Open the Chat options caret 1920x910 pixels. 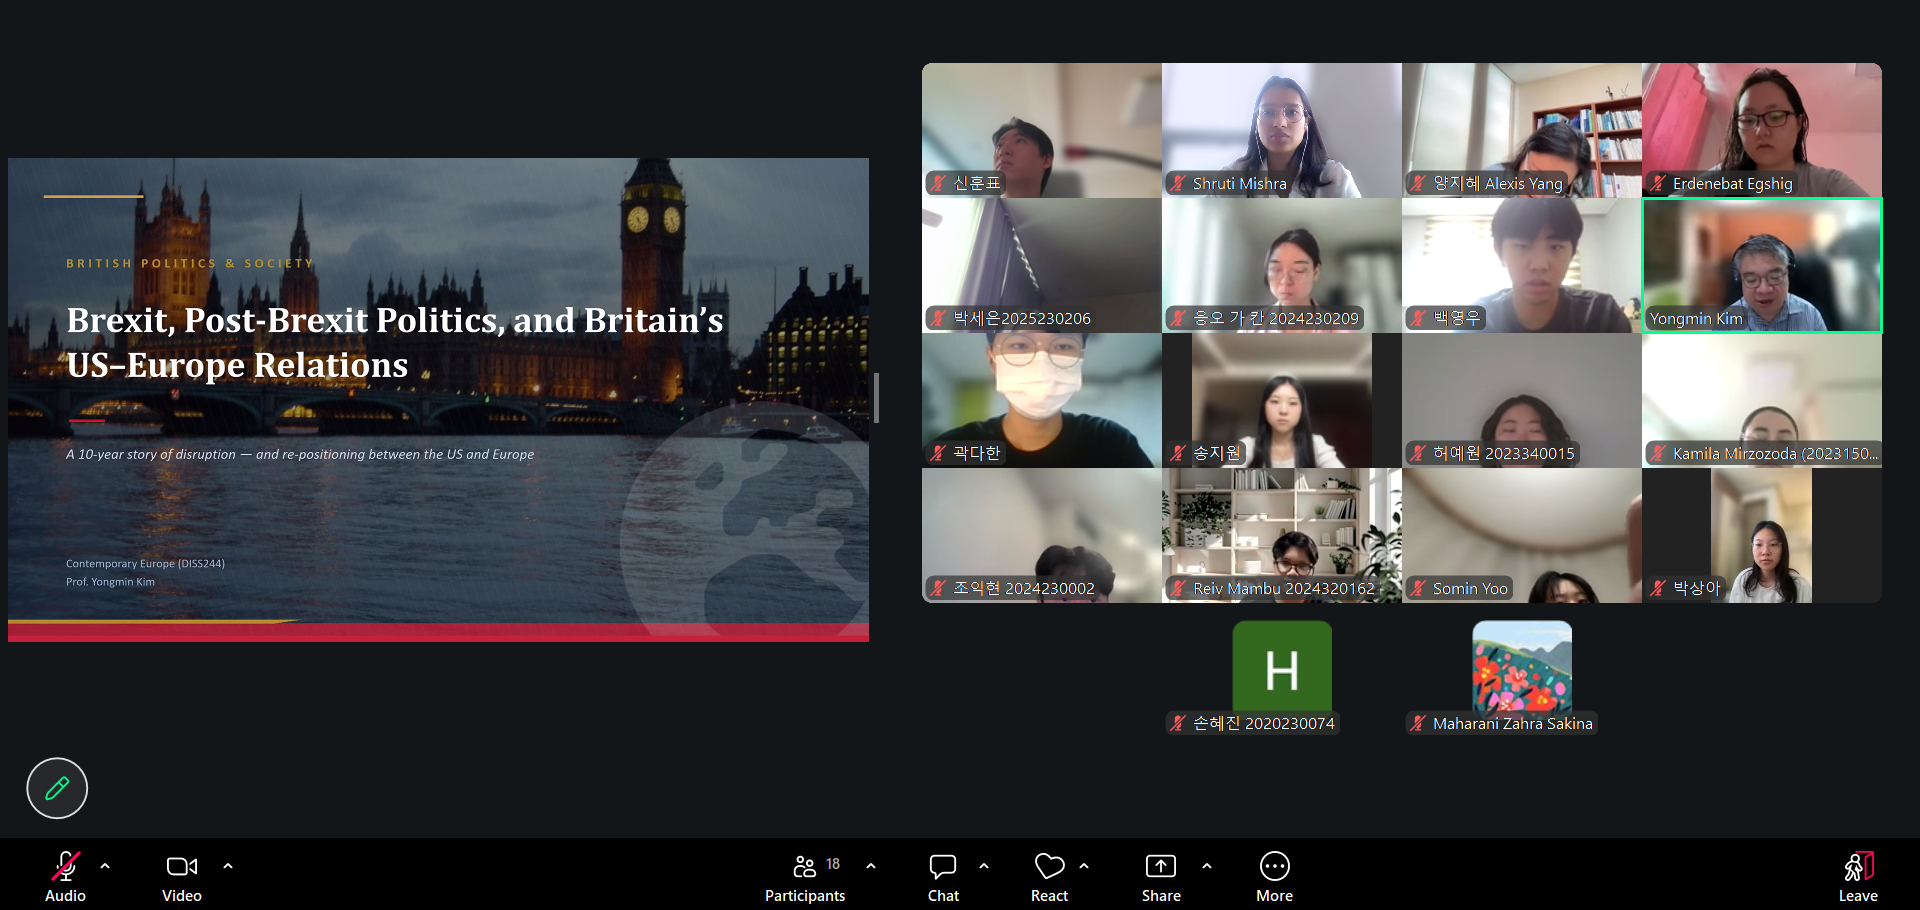click(x=984, y=866)
